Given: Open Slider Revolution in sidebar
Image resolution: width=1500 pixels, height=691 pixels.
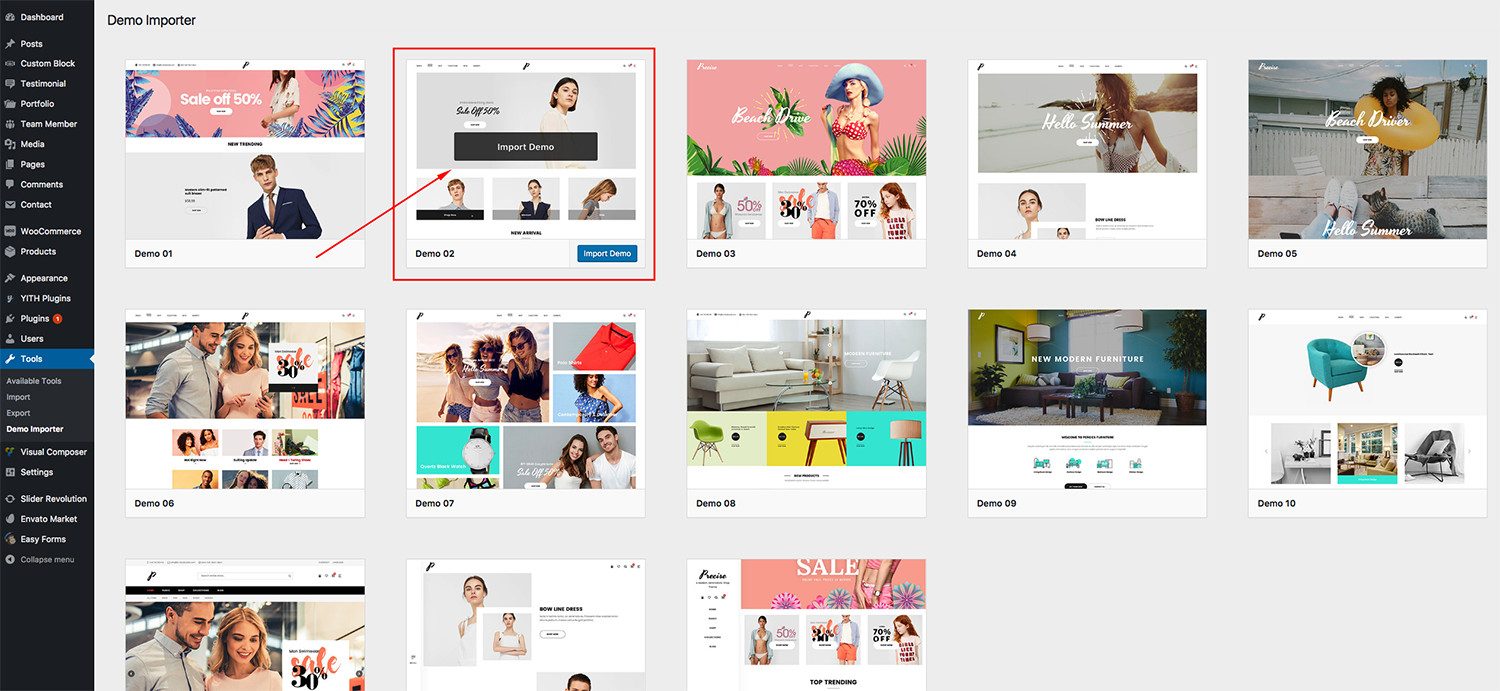Looking at the screenshot, I should click(x=53, y=498).
